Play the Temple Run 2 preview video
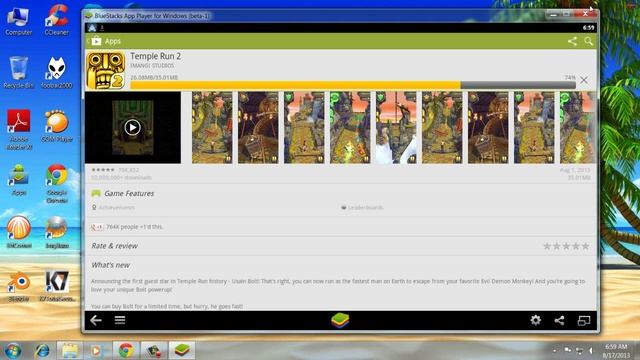 coord(132,128)
